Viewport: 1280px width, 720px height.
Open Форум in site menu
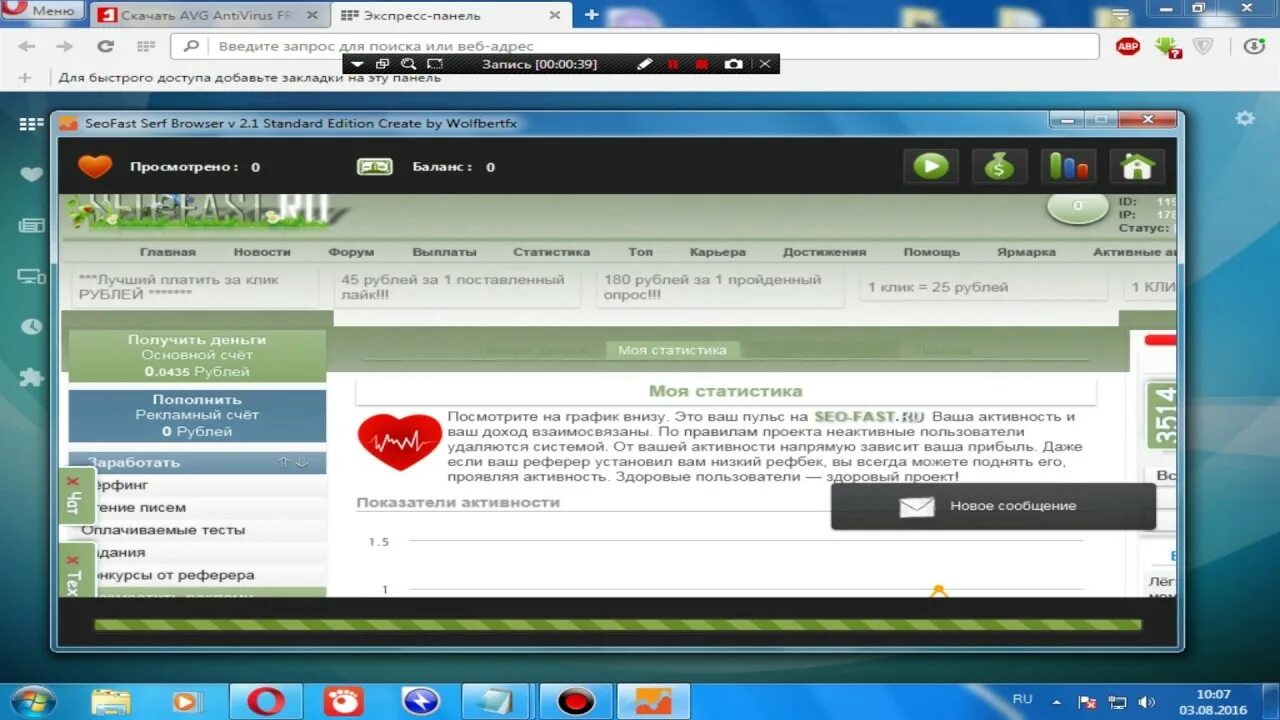click(351, 252)
